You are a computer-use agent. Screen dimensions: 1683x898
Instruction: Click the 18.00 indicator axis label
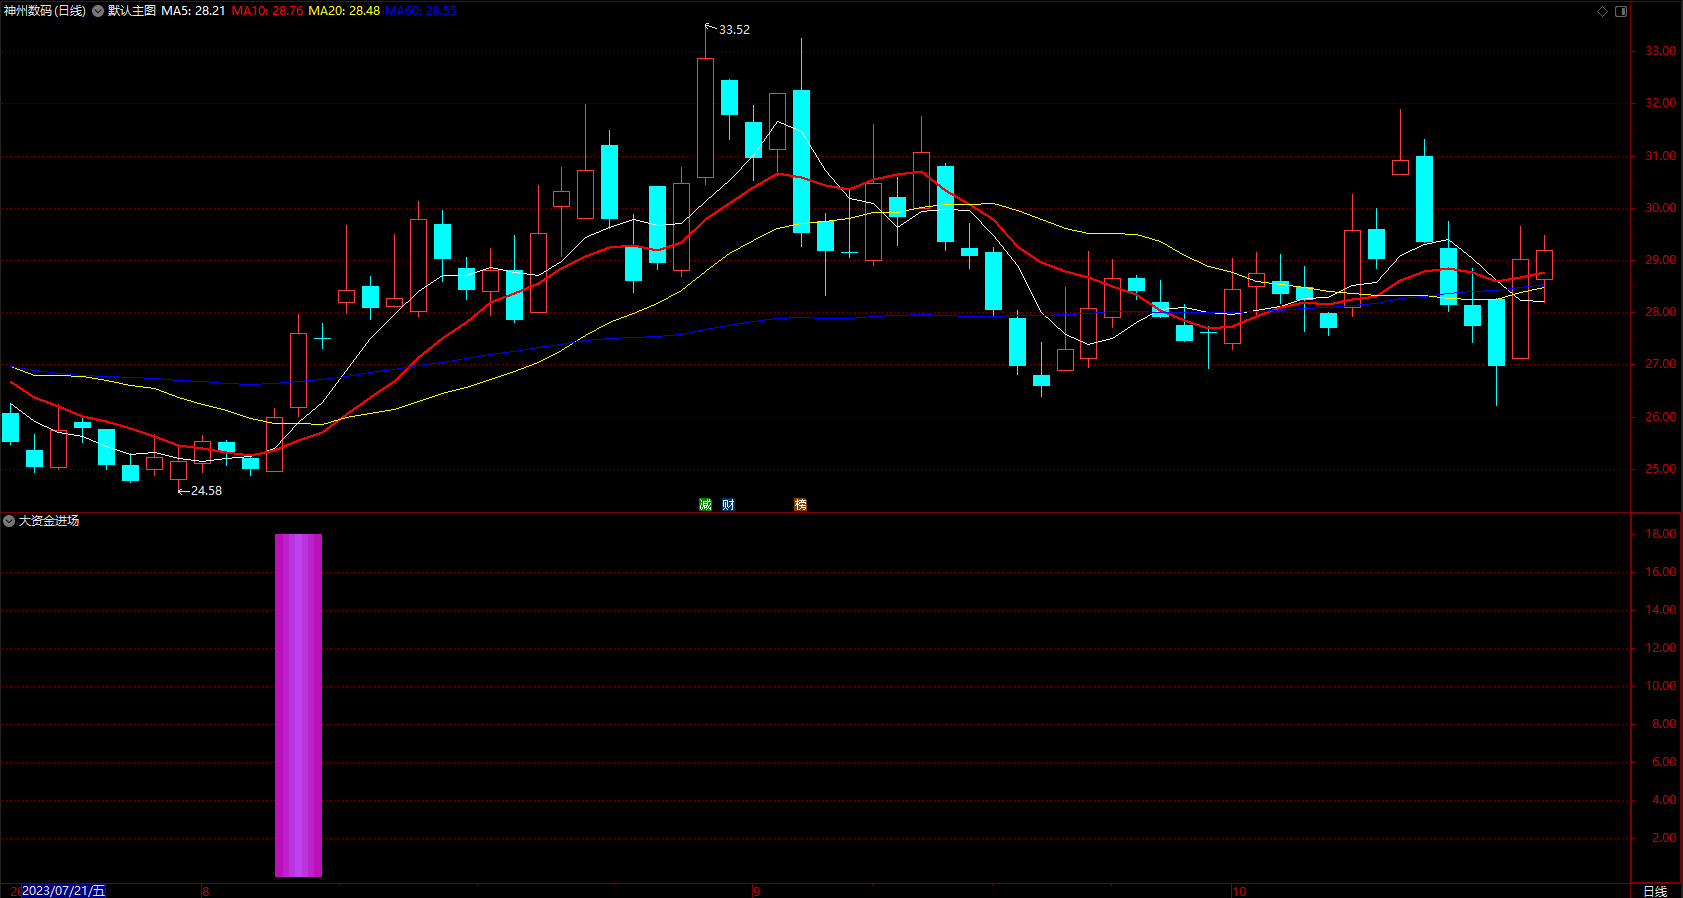pyautogui.click(x=1660, y=534)
